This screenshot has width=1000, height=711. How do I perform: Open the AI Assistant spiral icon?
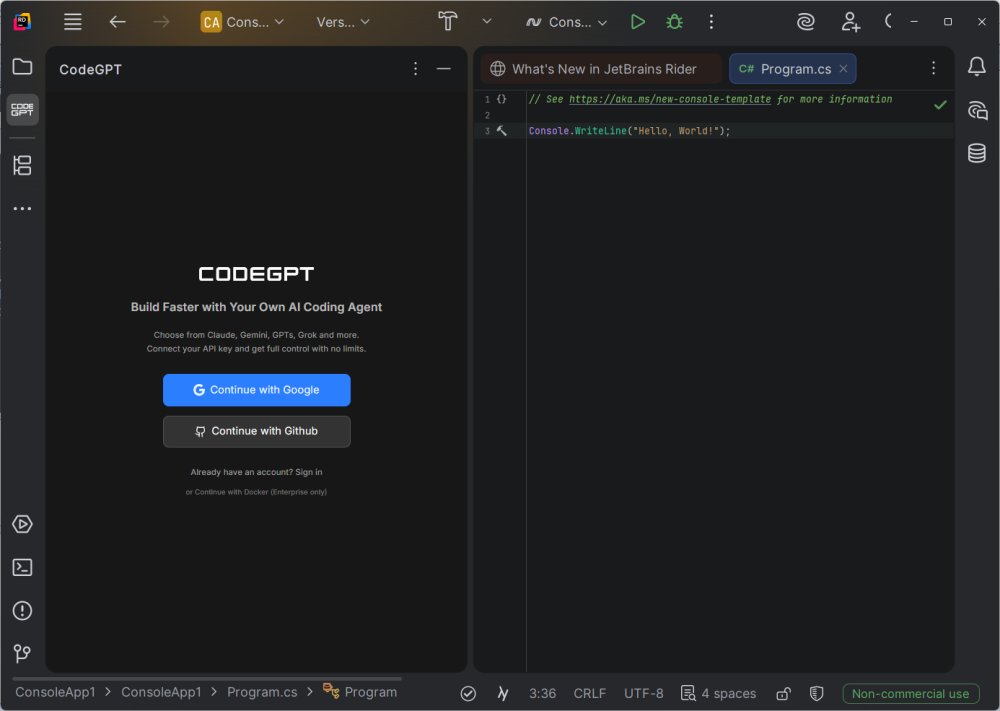click(x=806, y=22)
